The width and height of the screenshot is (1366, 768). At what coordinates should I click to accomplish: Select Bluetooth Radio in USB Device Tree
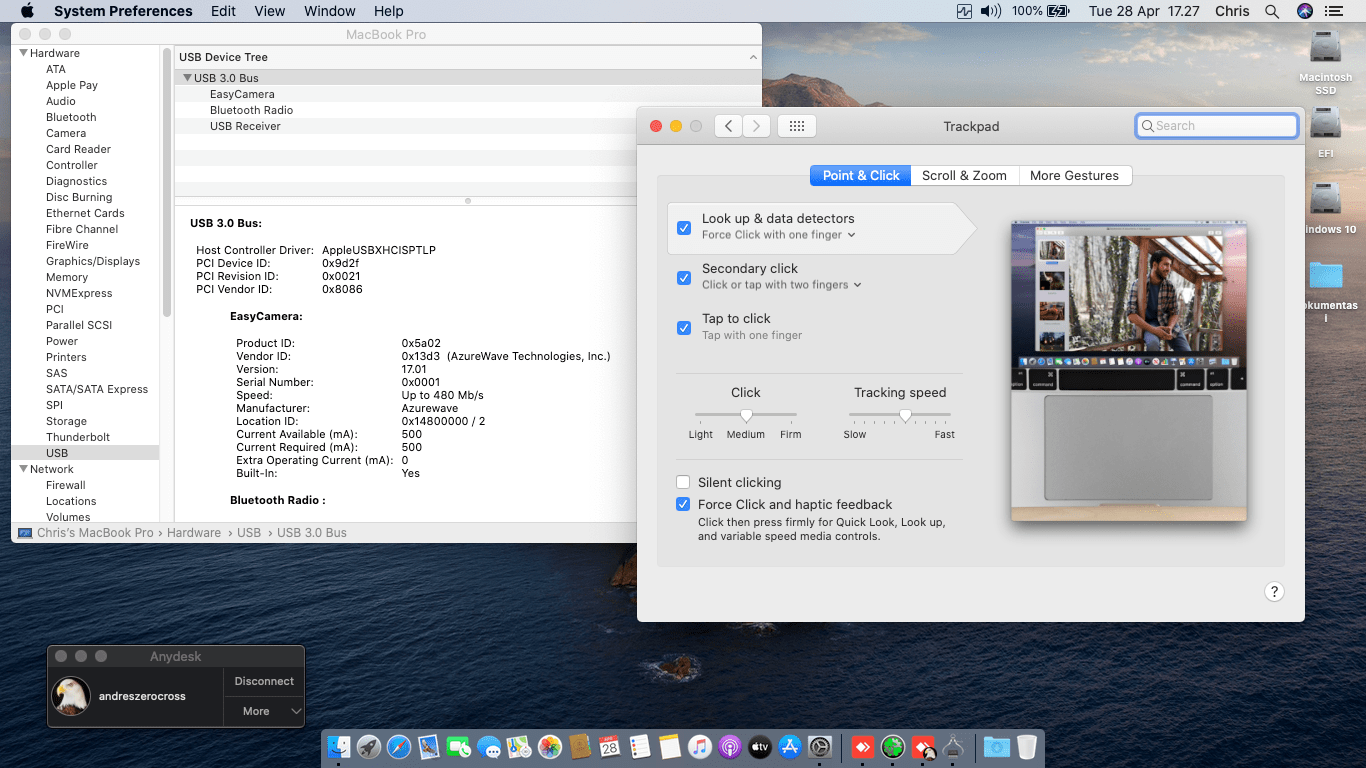tap(251, 110)
